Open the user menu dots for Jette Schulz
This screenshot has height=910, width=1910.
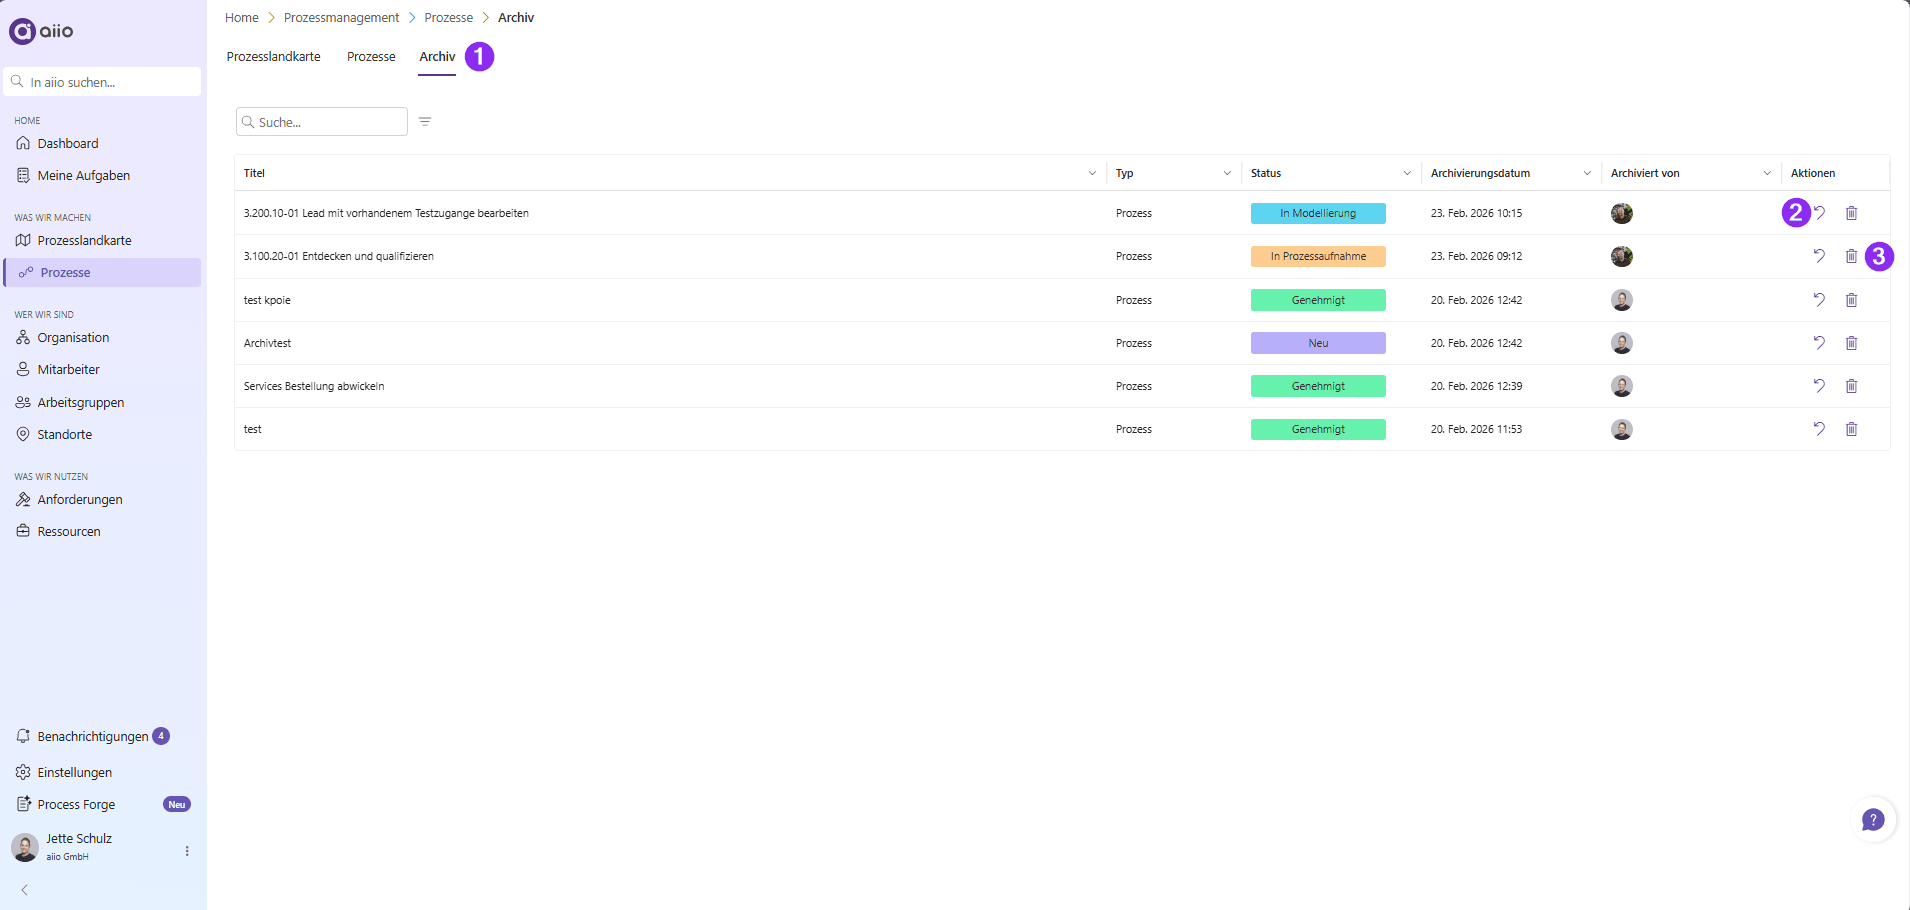(187, 851)
